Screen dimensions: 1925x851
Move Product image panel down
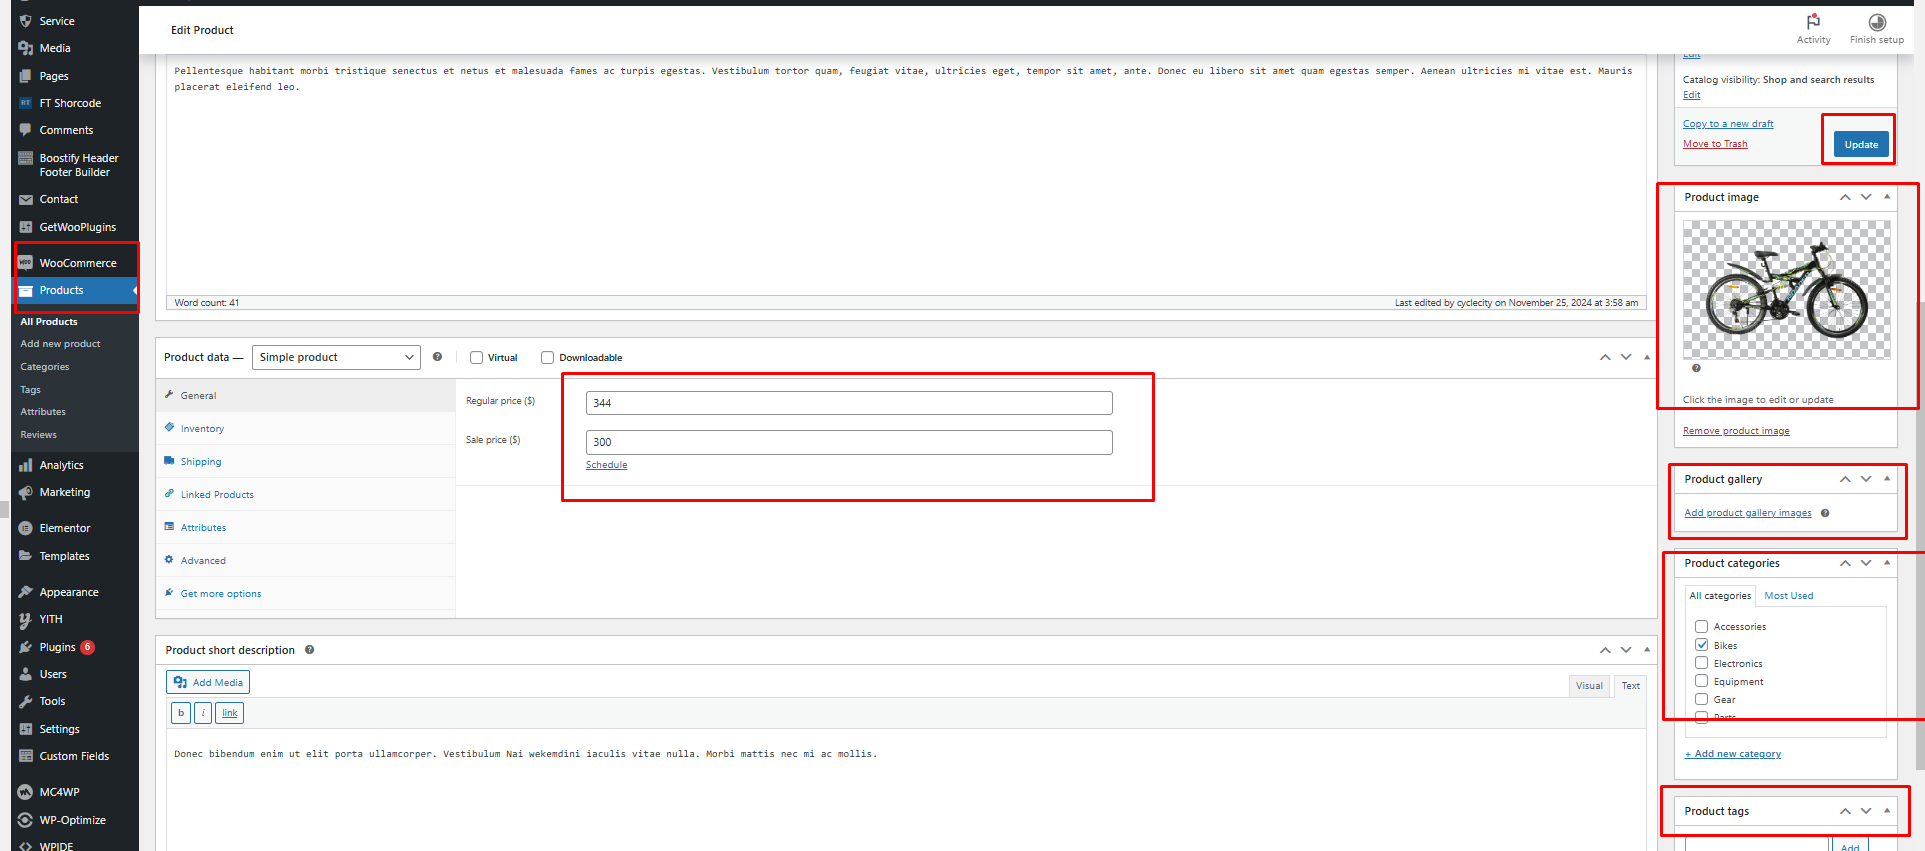pos(1866,197)
